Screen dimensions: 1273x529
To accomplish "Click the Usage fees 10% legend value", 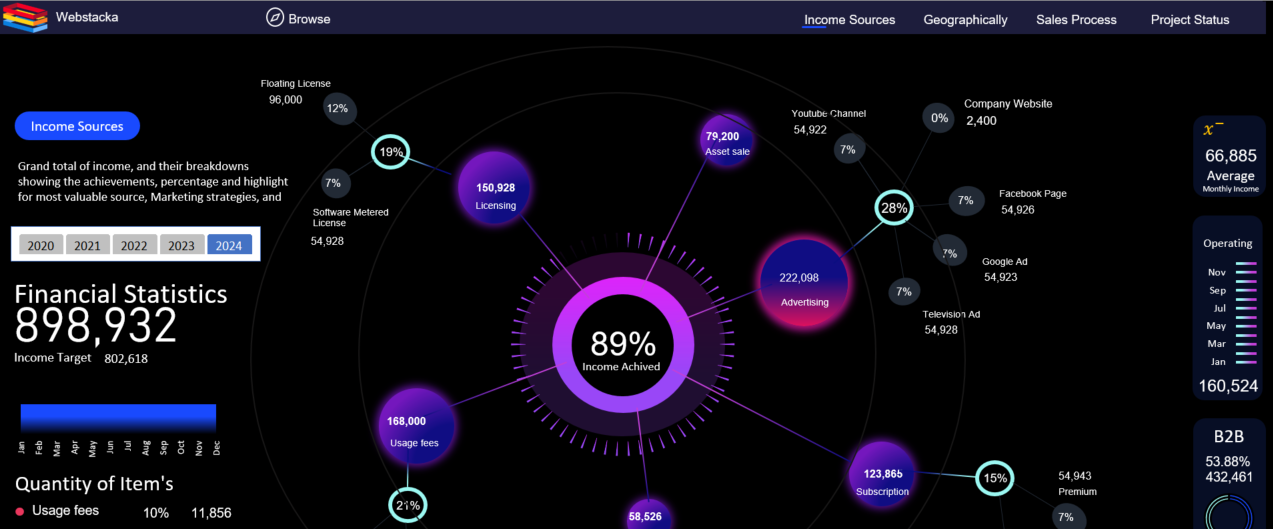I will pyautogui.click(x=156, y=513).
